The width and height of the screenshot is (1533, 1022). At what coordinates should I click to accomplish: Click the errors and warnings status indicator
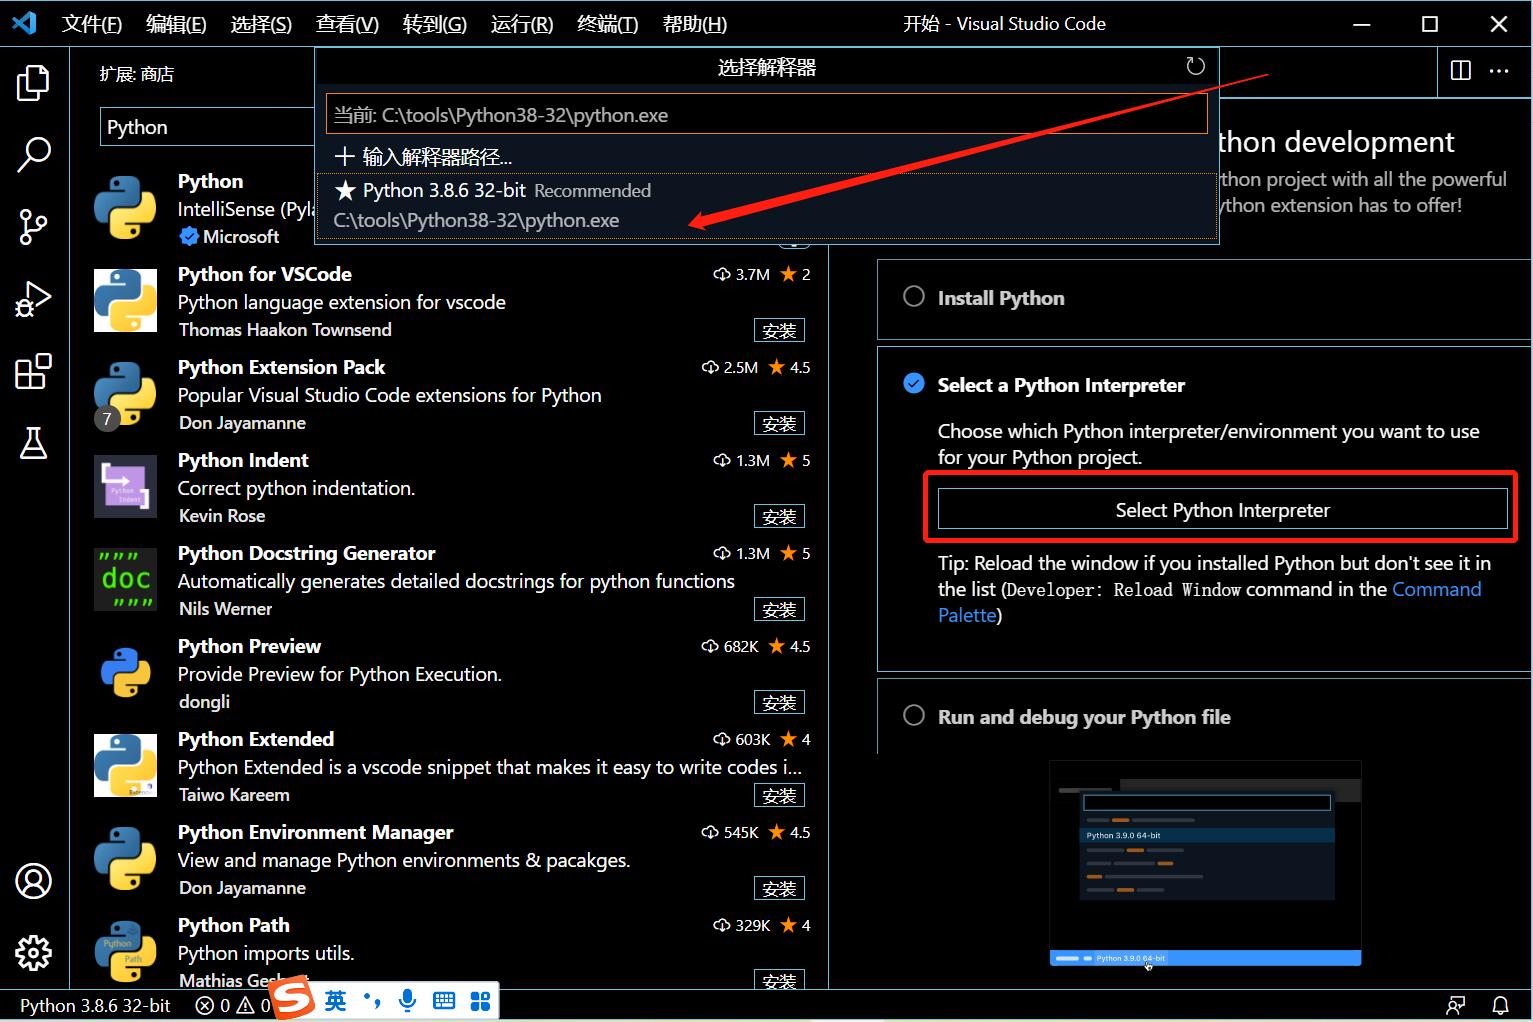click(x=232, y=1005)
